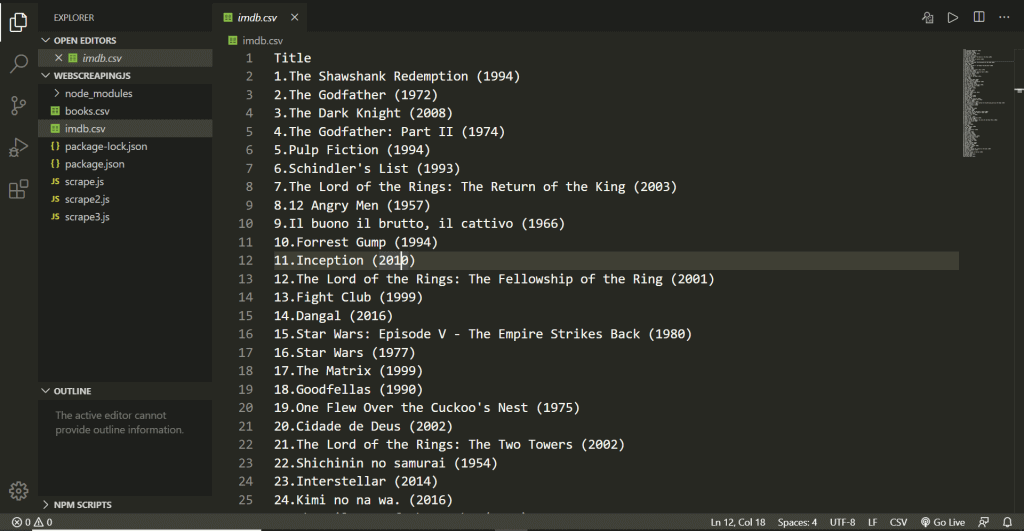The height and width of the screenshot is (531, 1024).
Task: Click the 12 Angry Men line
Action: [x=352, y=205]
